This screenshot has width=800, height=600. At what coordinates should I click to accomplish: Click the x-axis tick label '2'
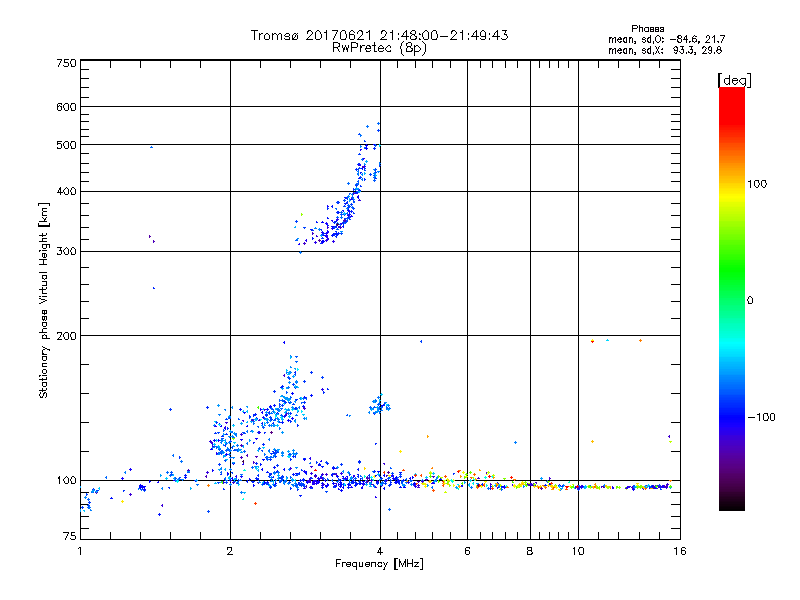[230, 551]
